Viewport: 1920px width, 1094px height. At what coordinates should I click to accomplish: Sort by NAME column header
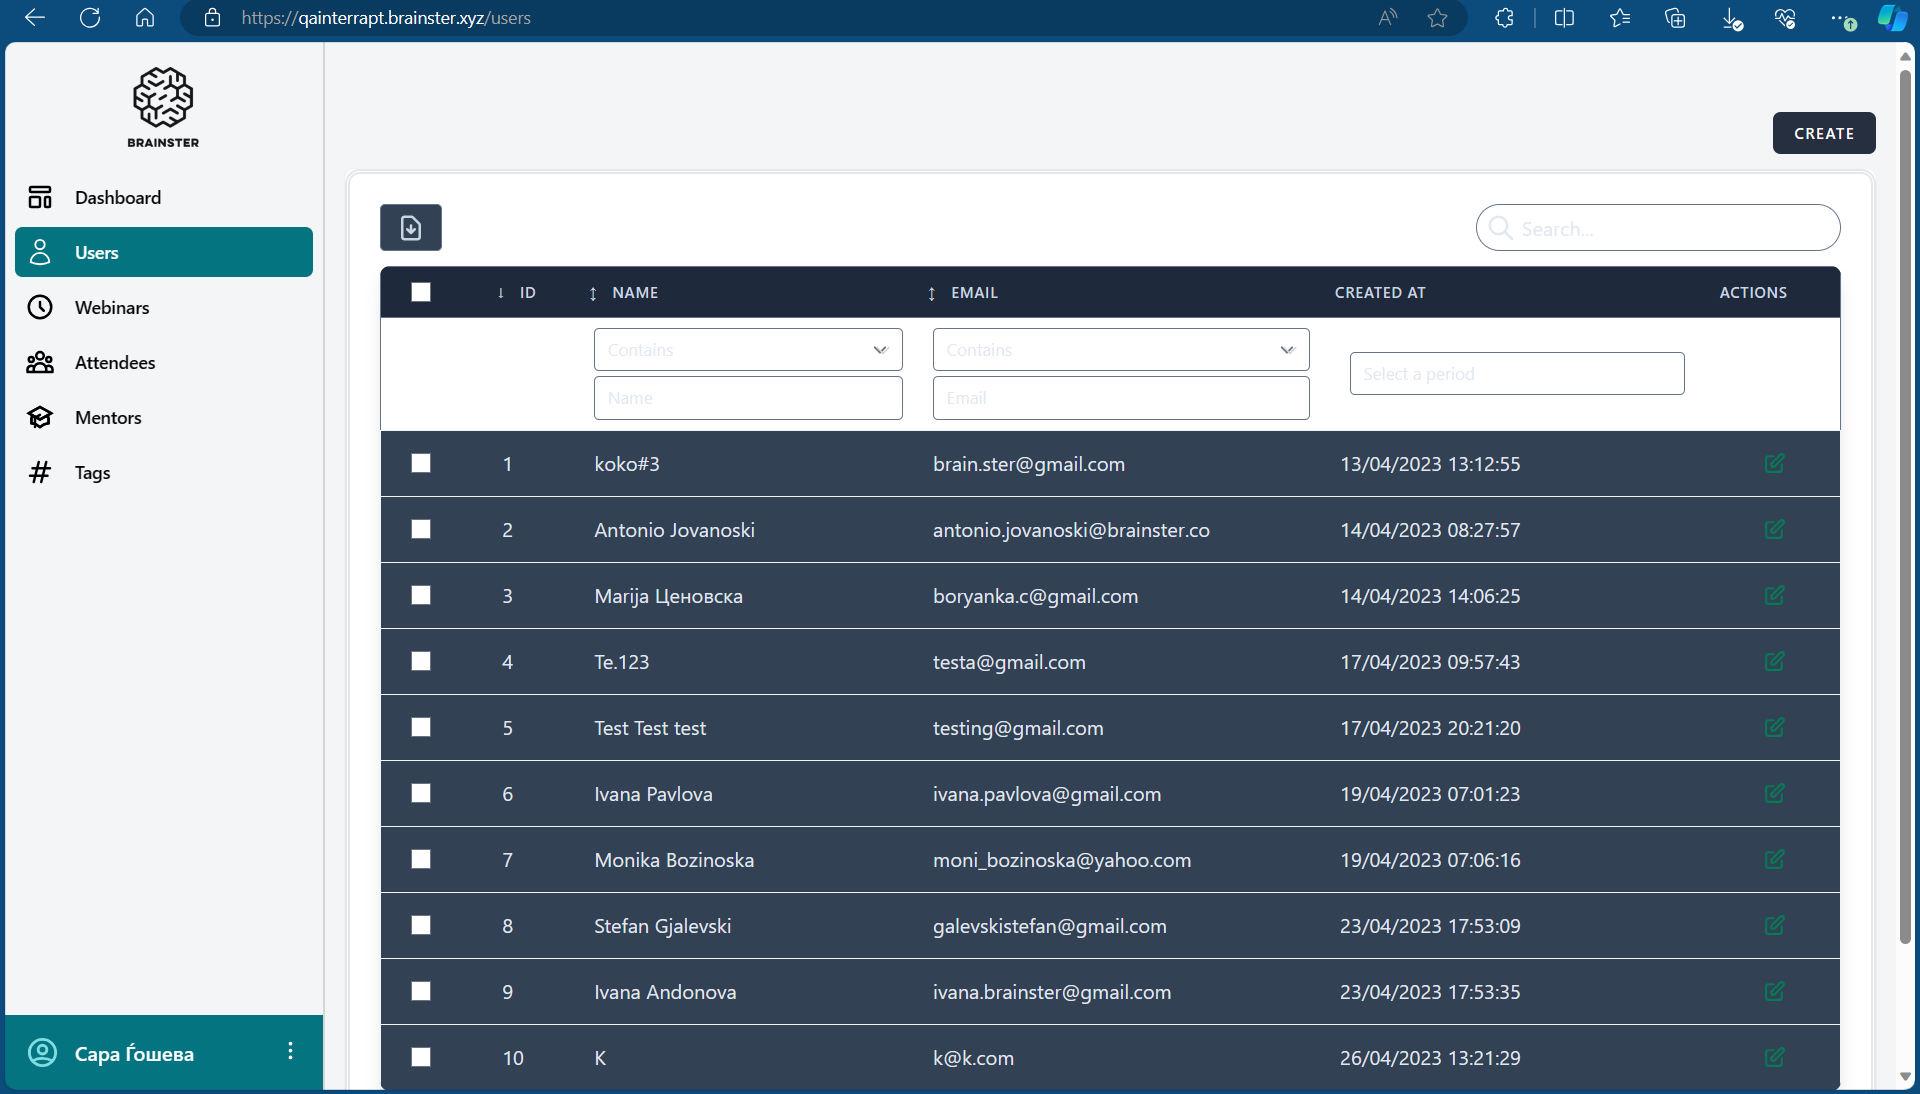pyautogui.click(x=634, y=293)
